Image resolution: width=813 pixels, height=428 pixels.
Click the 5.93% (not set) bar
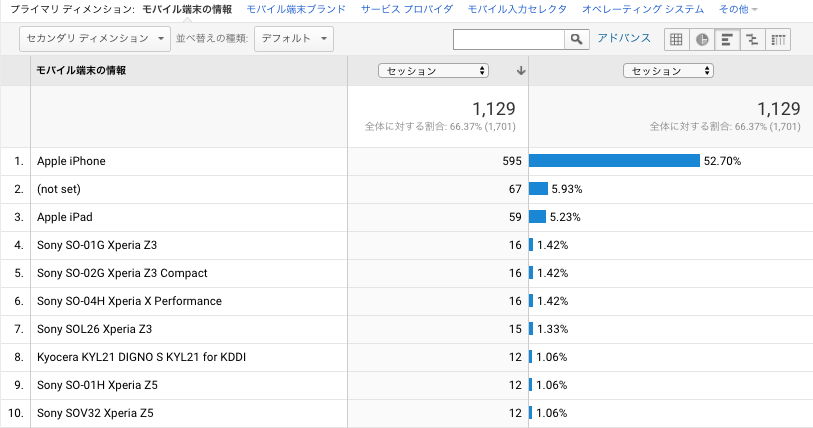point(538,189)
